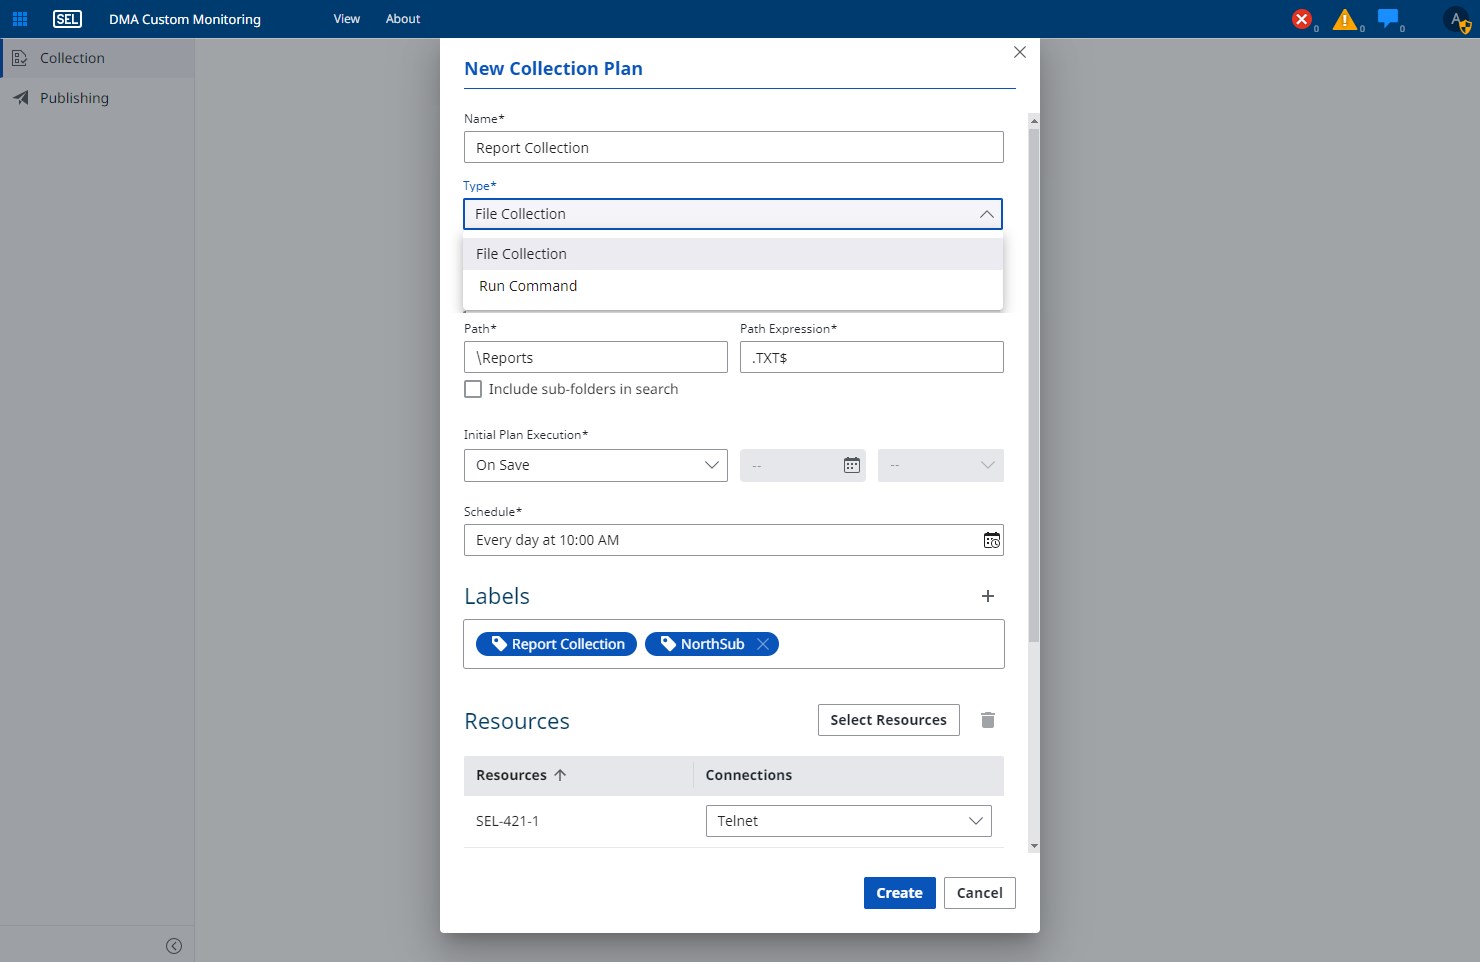This screenshot has width=1480, height=962.
Task: Click the yellow warning alerts icon
Action: 1345,19
